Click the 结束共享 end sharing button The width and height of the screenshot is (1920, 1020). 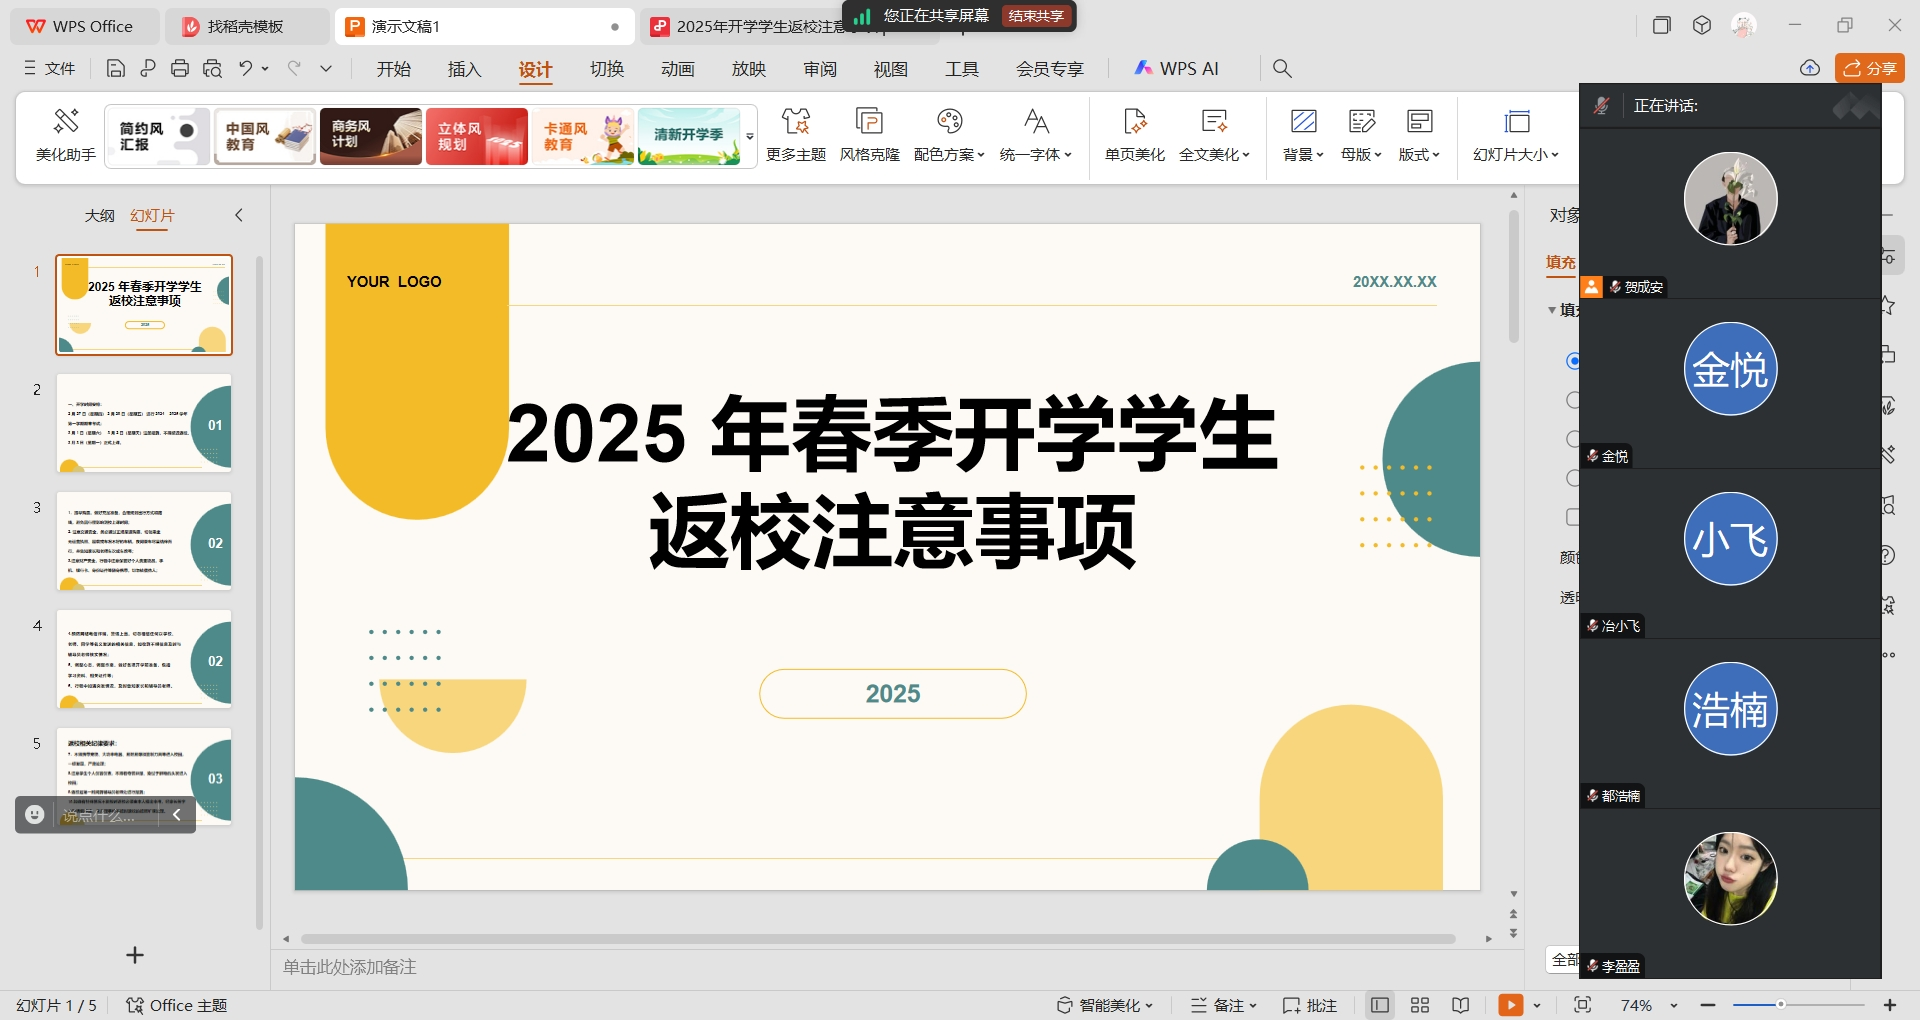tap(1036, 16)
